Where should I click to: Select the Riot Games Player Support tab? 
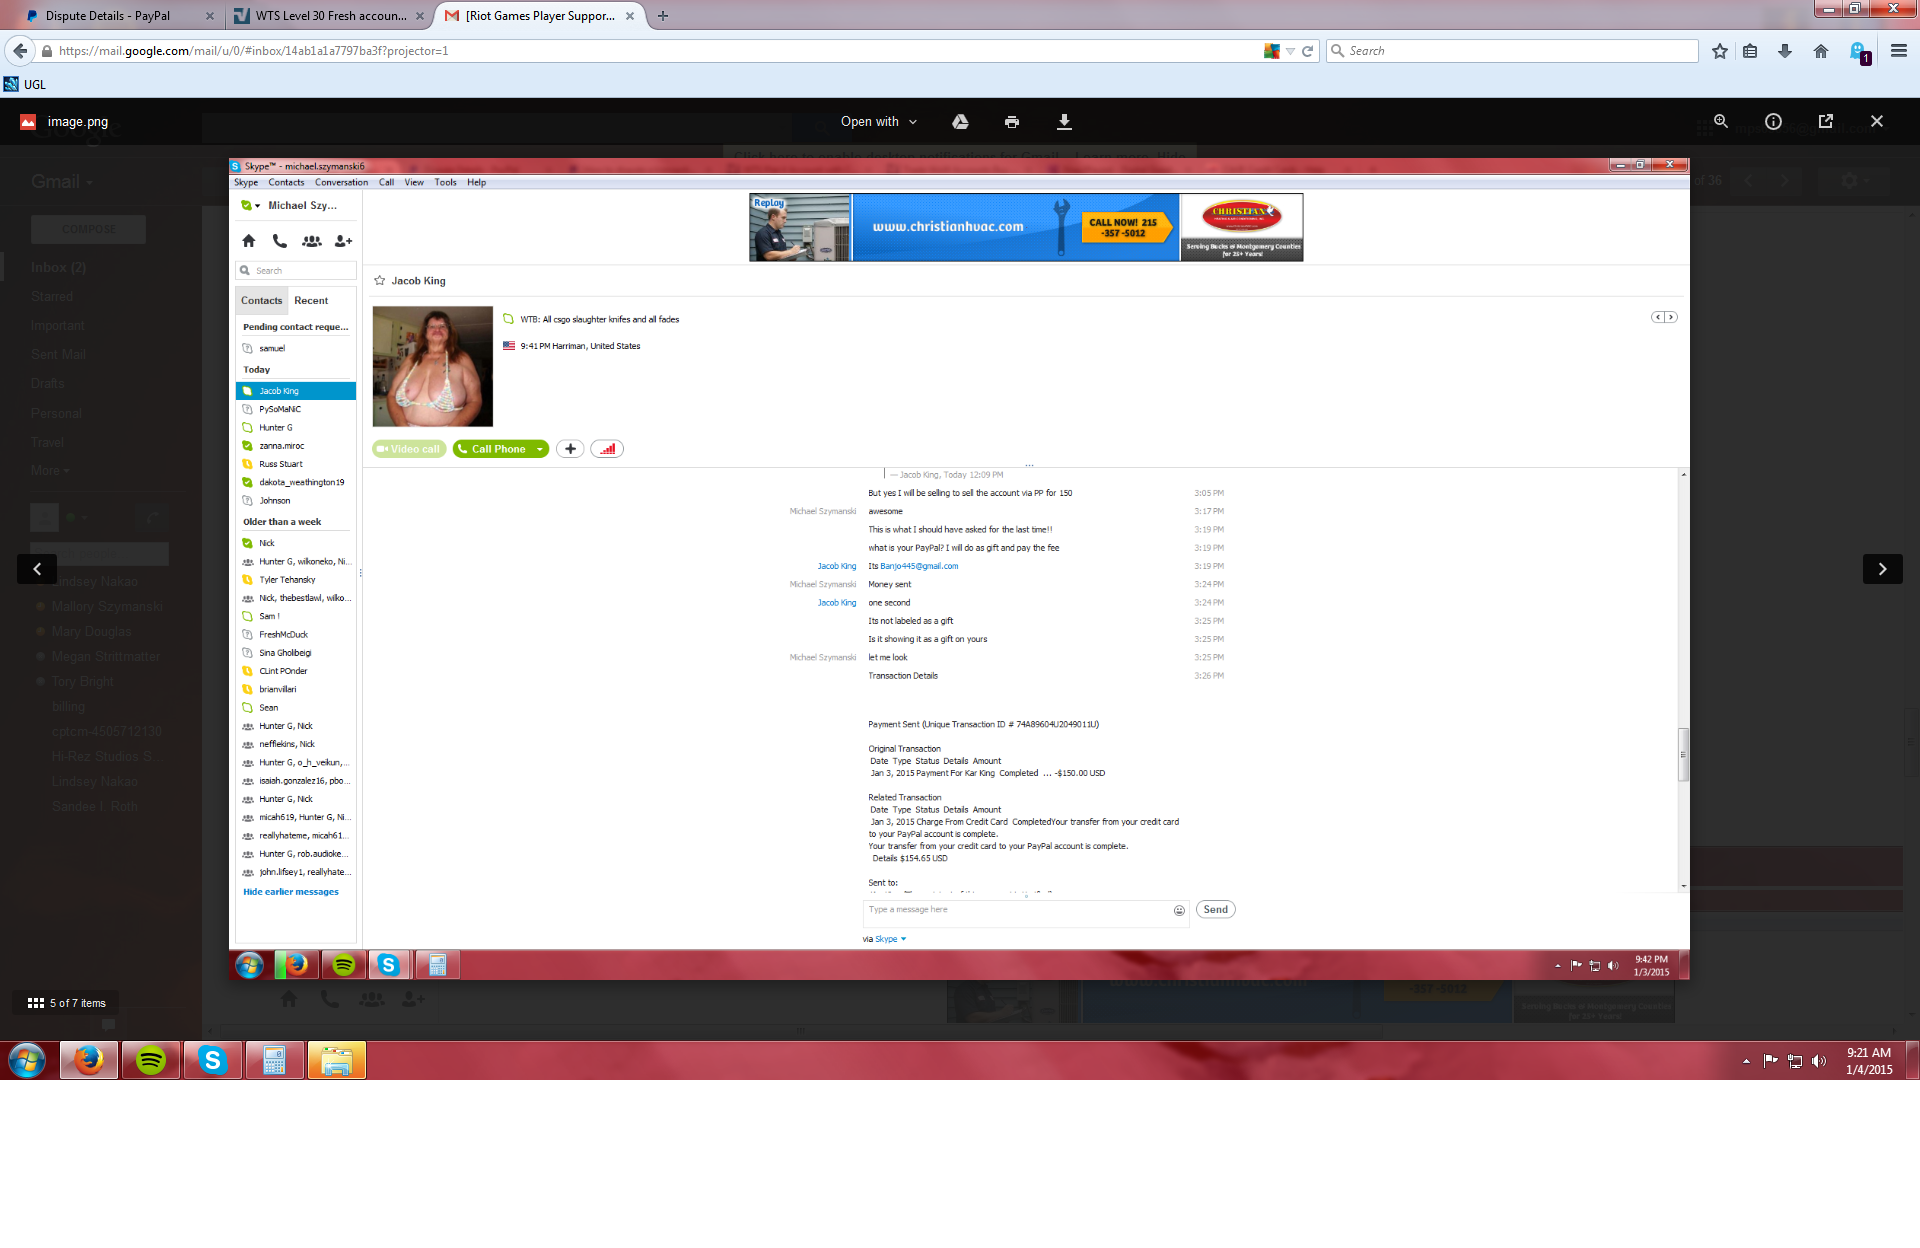540,16
